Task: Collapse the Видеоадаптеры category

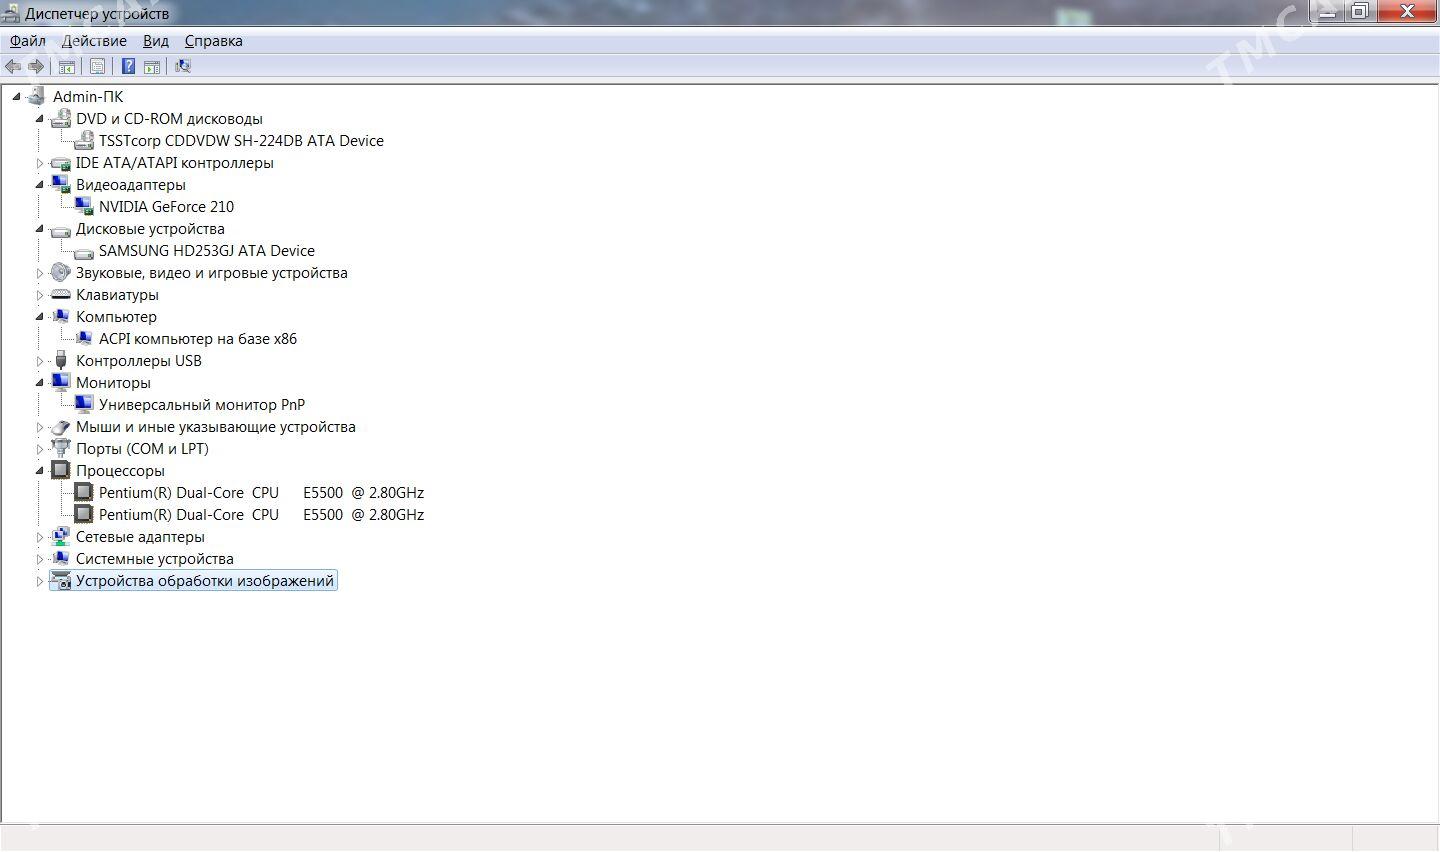Action: 40,185
